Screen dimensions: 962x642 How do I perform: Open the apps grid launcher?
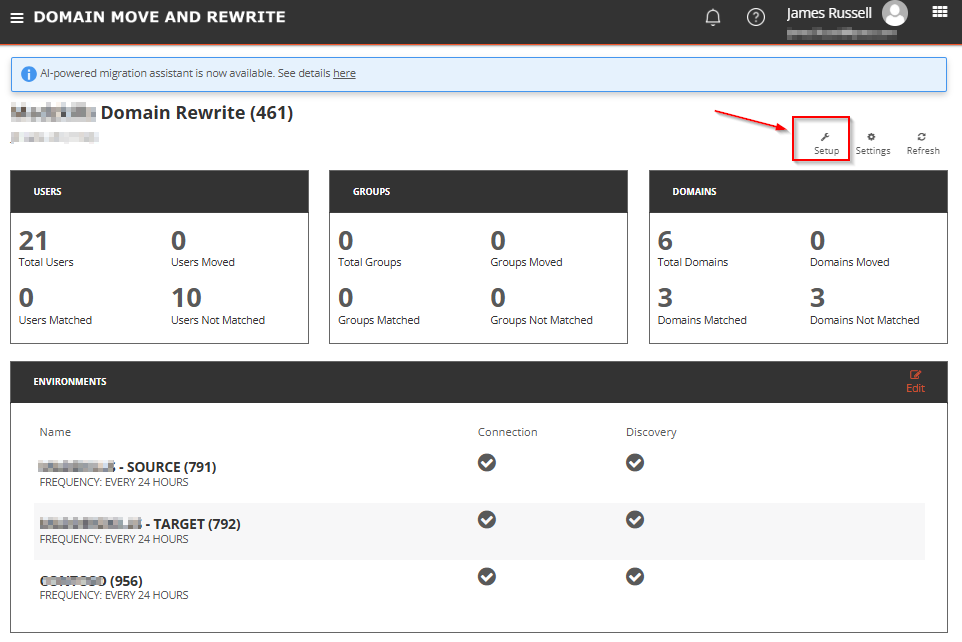tap(939, 12)
